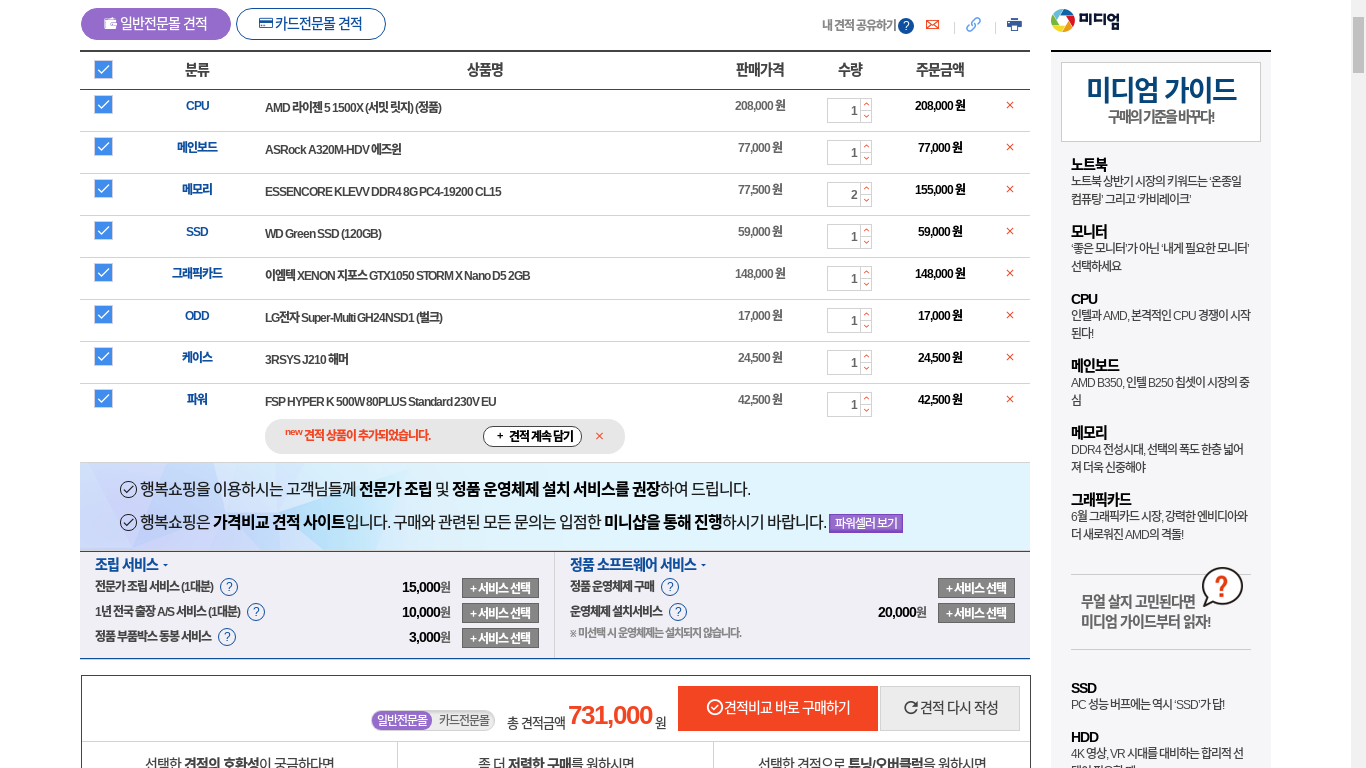Uncheck the 파워 row checkbox
1366x768 pixels.
point(103,399)
